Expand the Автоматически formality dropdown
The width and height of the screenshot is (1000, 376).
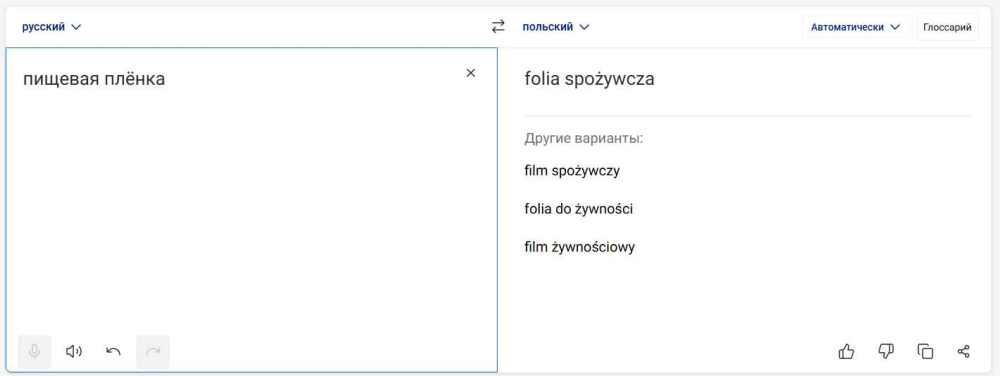(855, 27)
